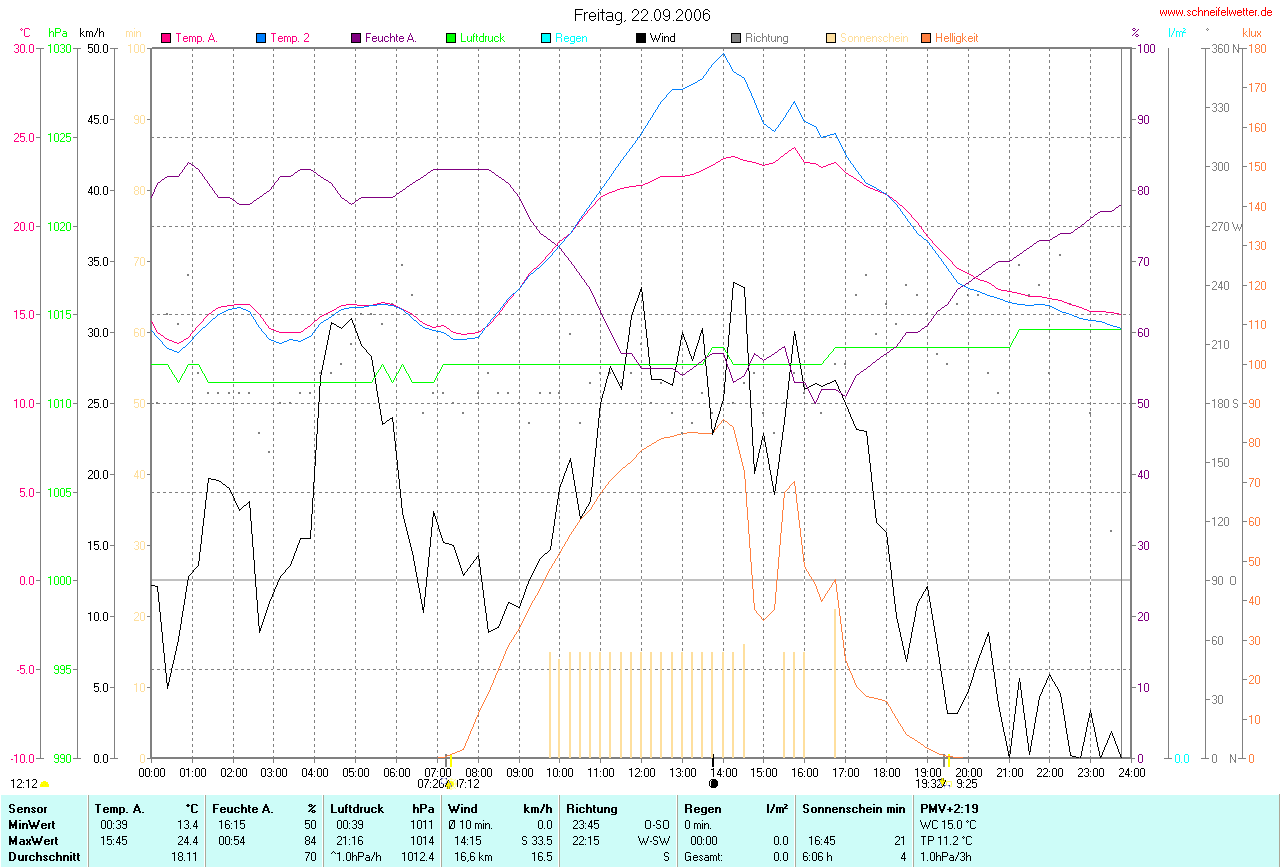Click the 'km/h' axis unit label at the top
This screenshot has height=867, width=1280.
[x=93, y=33]
